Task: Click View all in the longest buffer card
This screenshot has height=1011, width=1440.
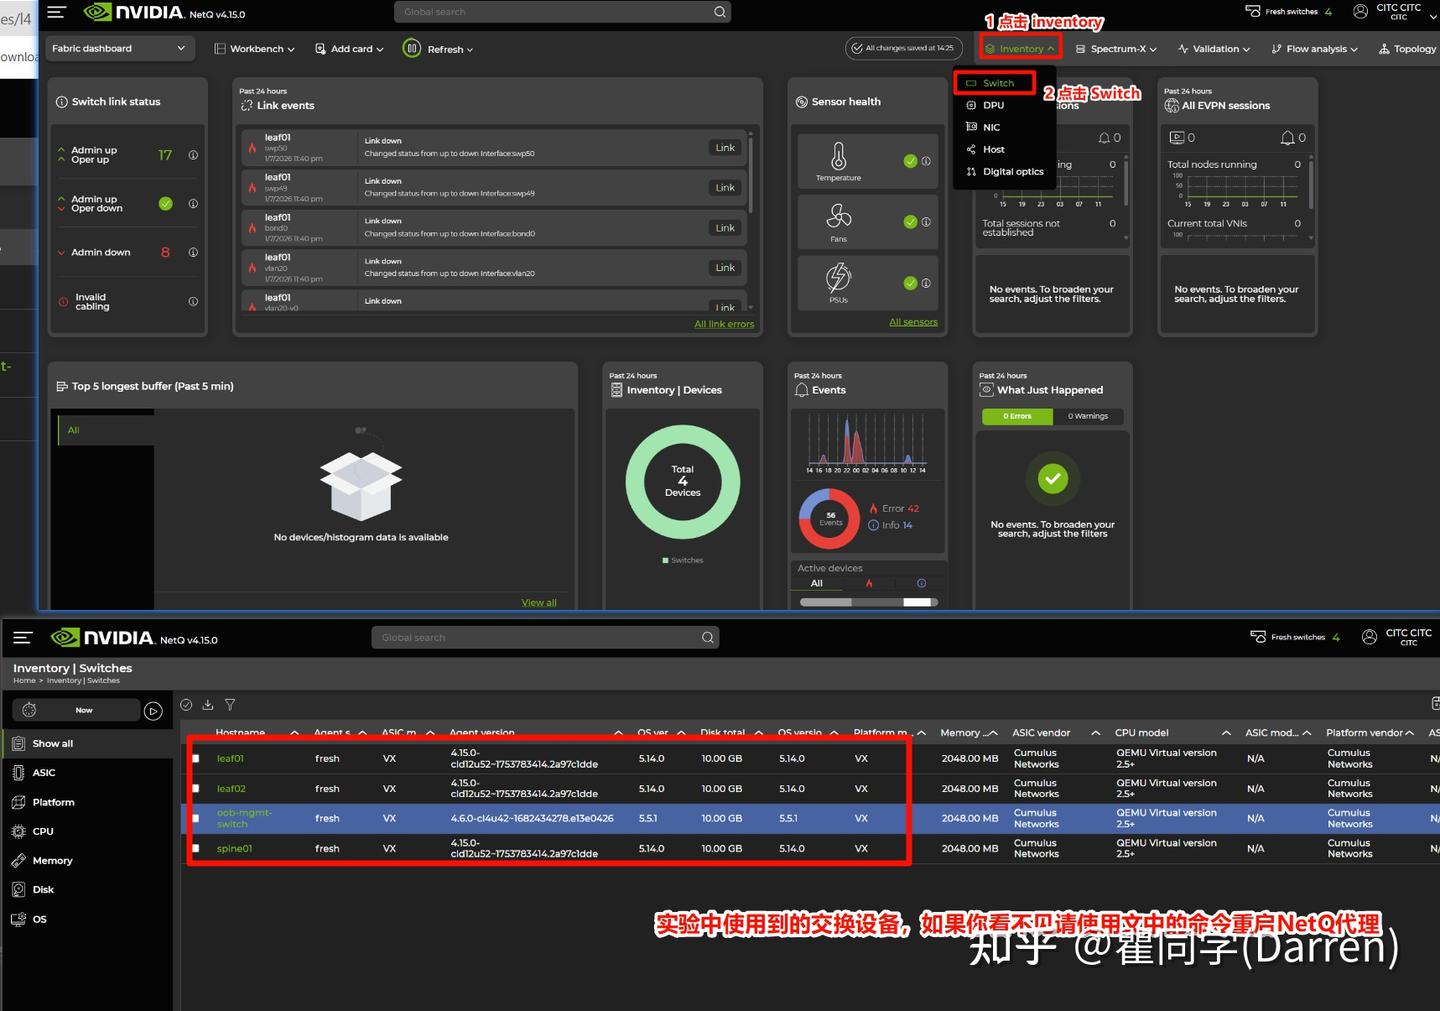Action: coord(539,602)
